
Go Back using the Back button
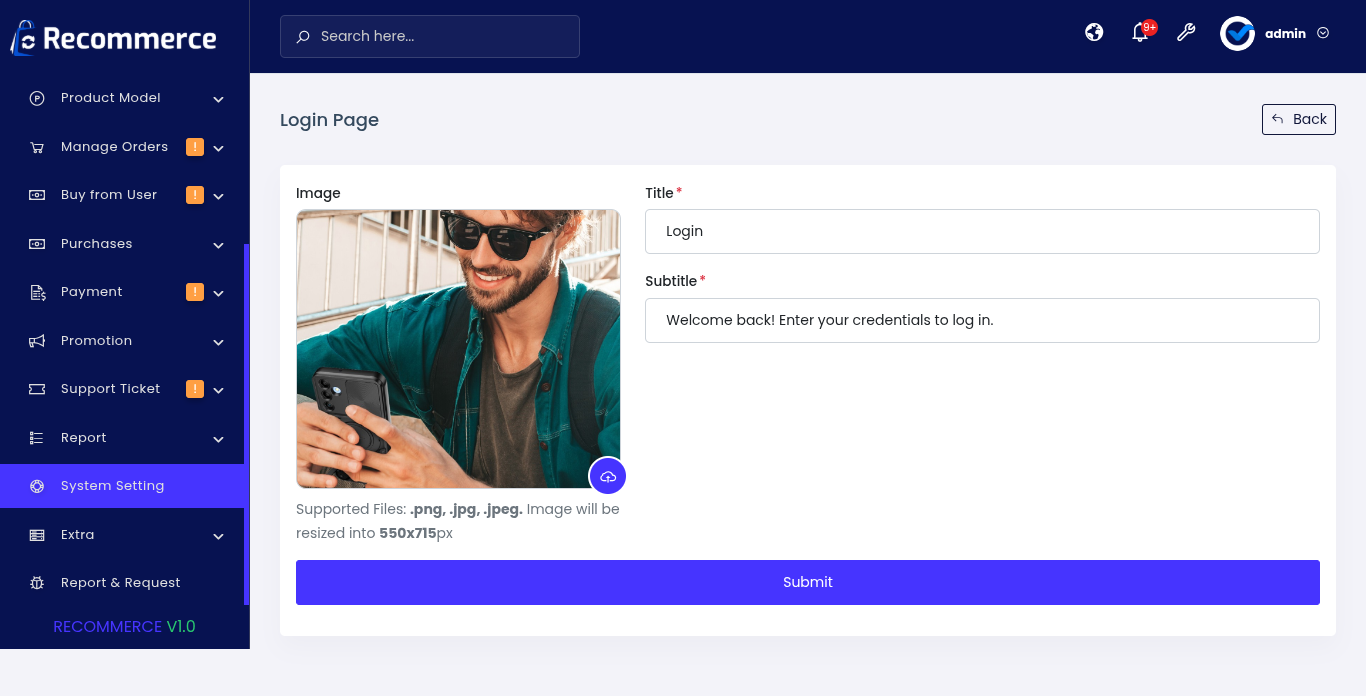coord(1299,119)
